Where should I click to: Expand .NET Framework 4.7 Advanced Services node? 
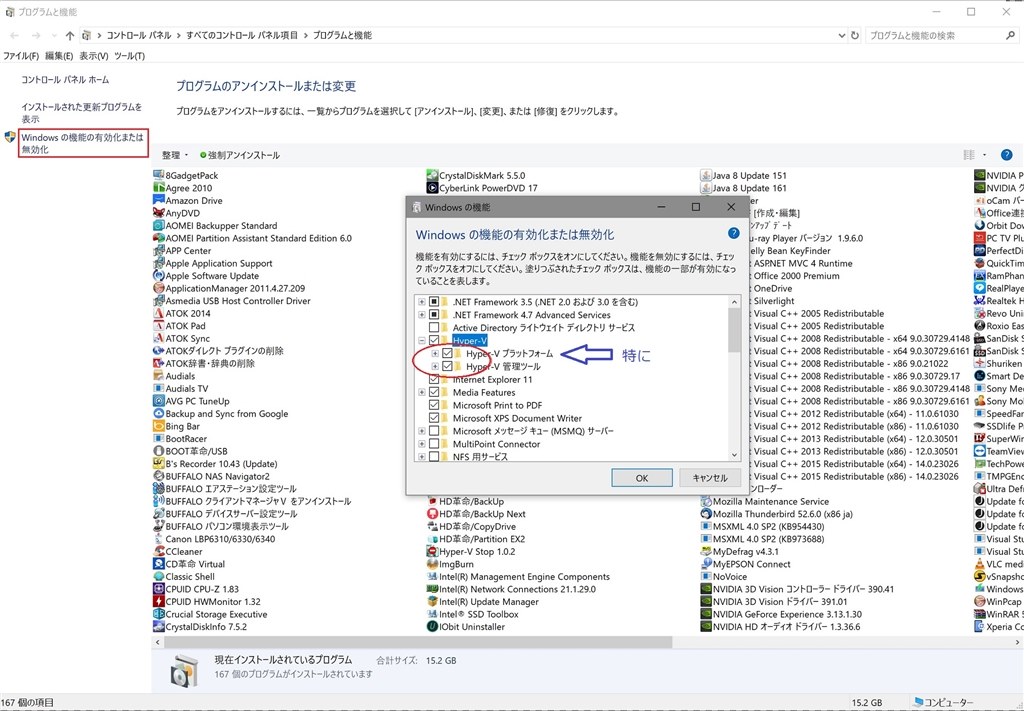[x=422, y=315]
